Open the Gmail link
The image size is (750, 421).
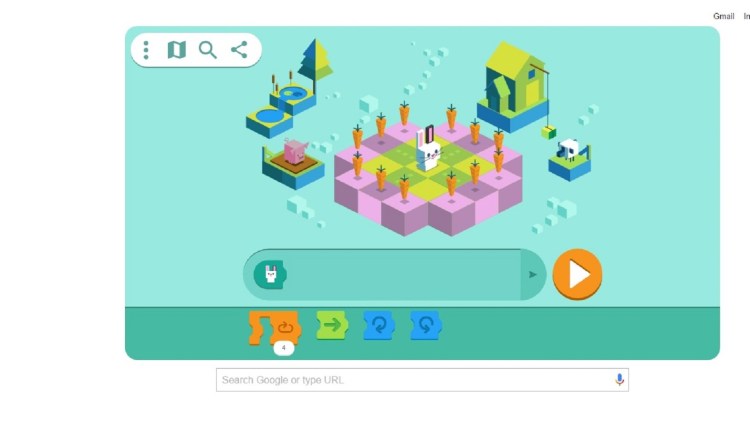723,16
